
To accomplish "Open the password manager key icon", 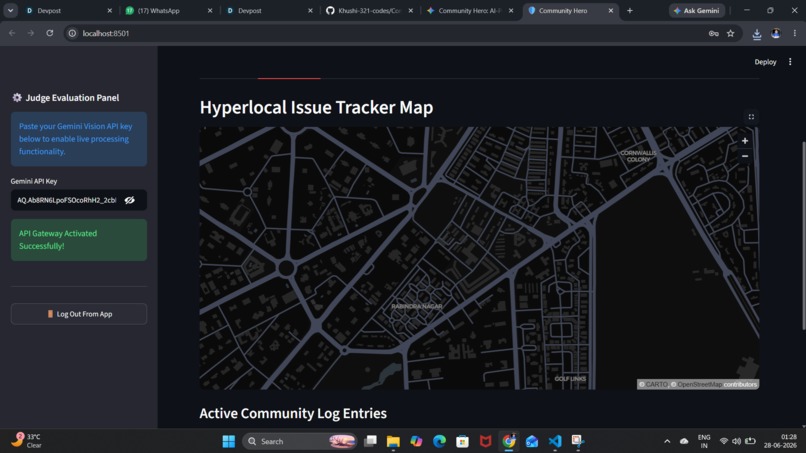I will click(713, 33).
